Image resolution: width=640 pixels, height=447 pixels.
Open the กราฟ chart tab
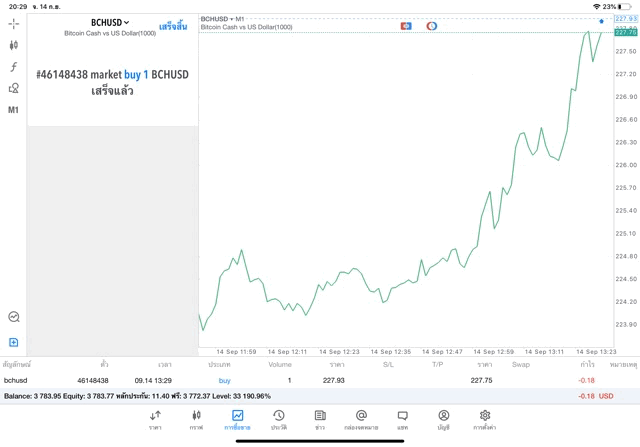(196, 420)
